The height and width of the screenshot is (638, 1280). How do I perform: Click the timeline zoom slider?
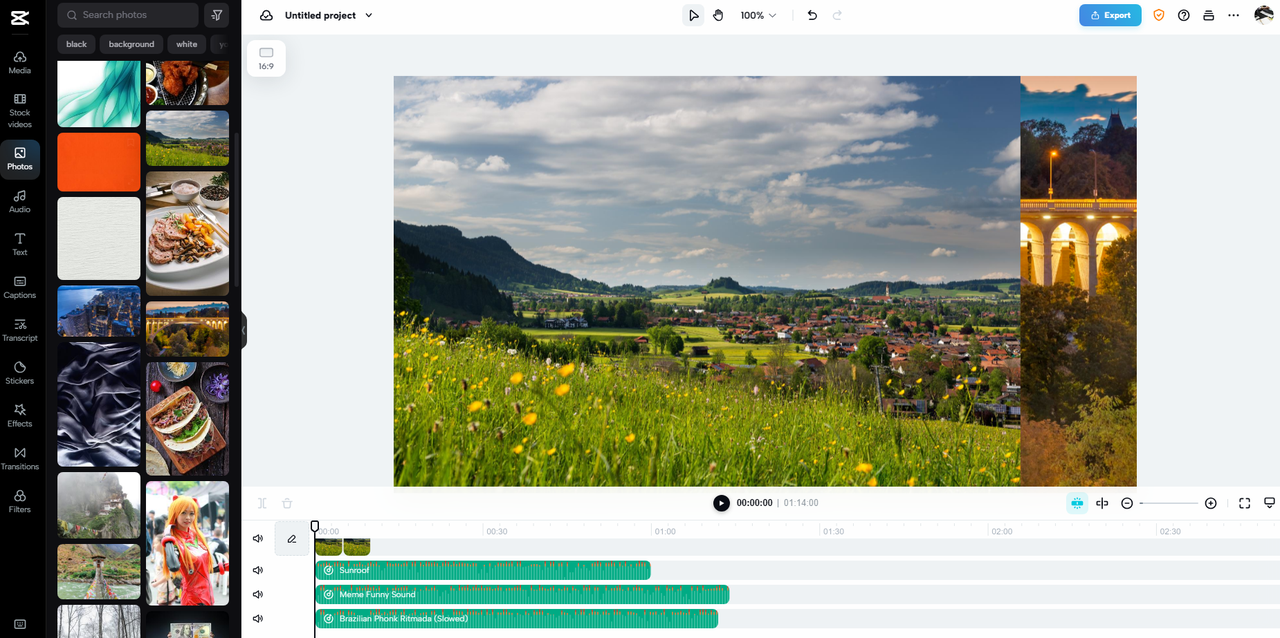[1169, 503]
